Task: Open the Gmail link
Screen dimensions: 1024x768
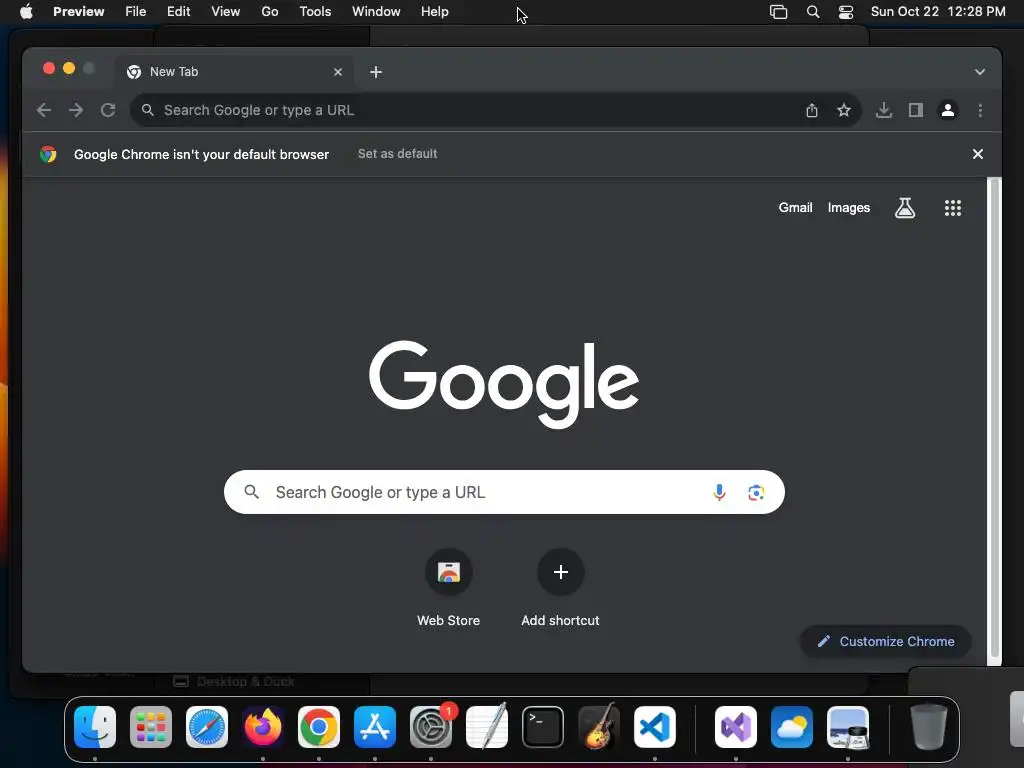Action: (795, 208)
